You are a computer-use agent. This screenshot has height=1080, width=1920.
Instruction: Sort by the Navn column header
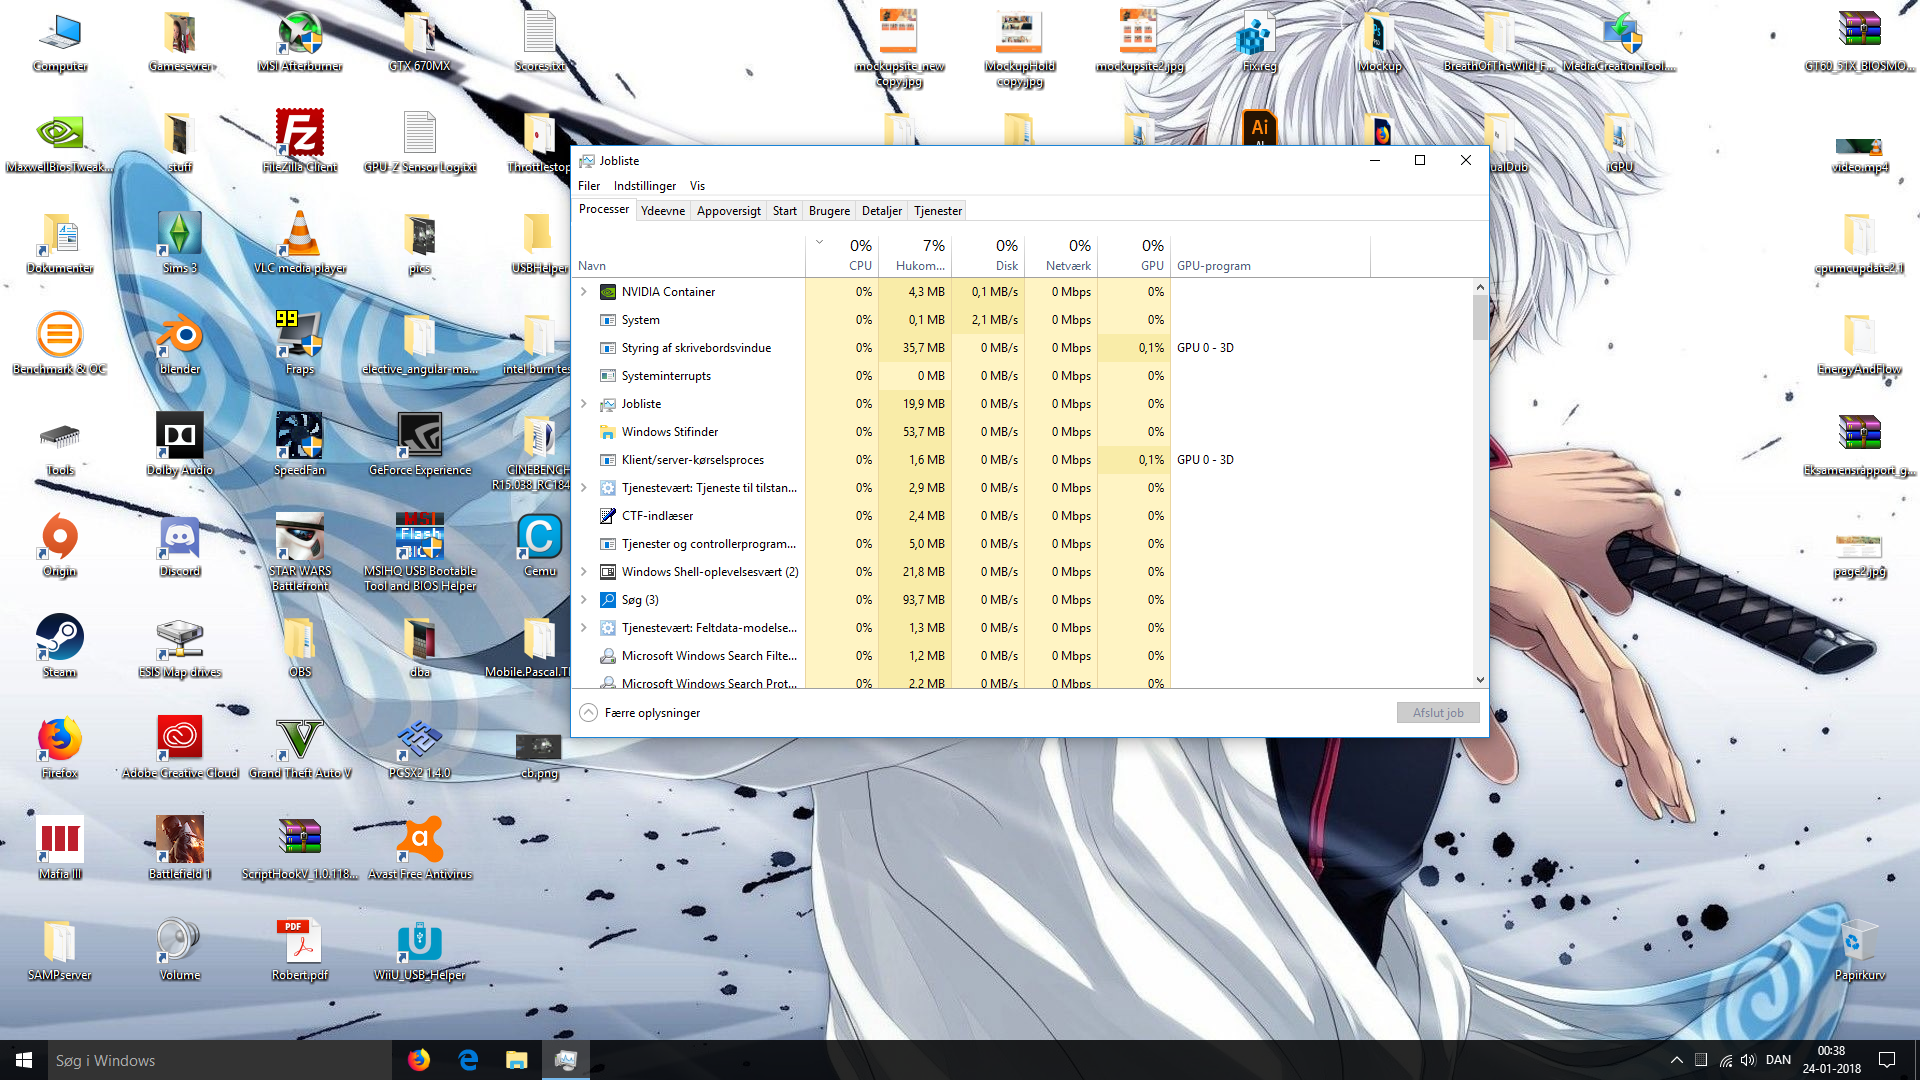click(x=690, y=256)
